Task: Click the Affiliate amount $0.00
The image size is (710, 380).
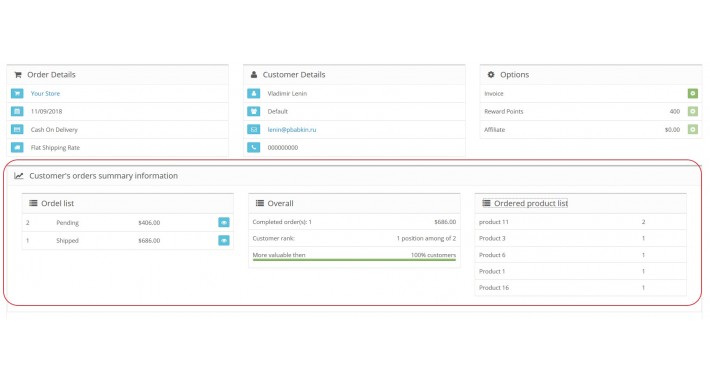Action: 672,130
